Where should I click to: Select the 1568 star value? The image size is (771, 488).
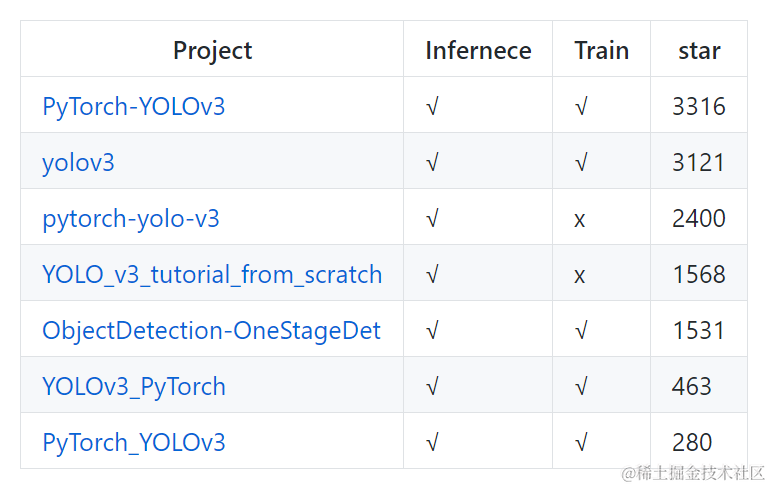698,274
